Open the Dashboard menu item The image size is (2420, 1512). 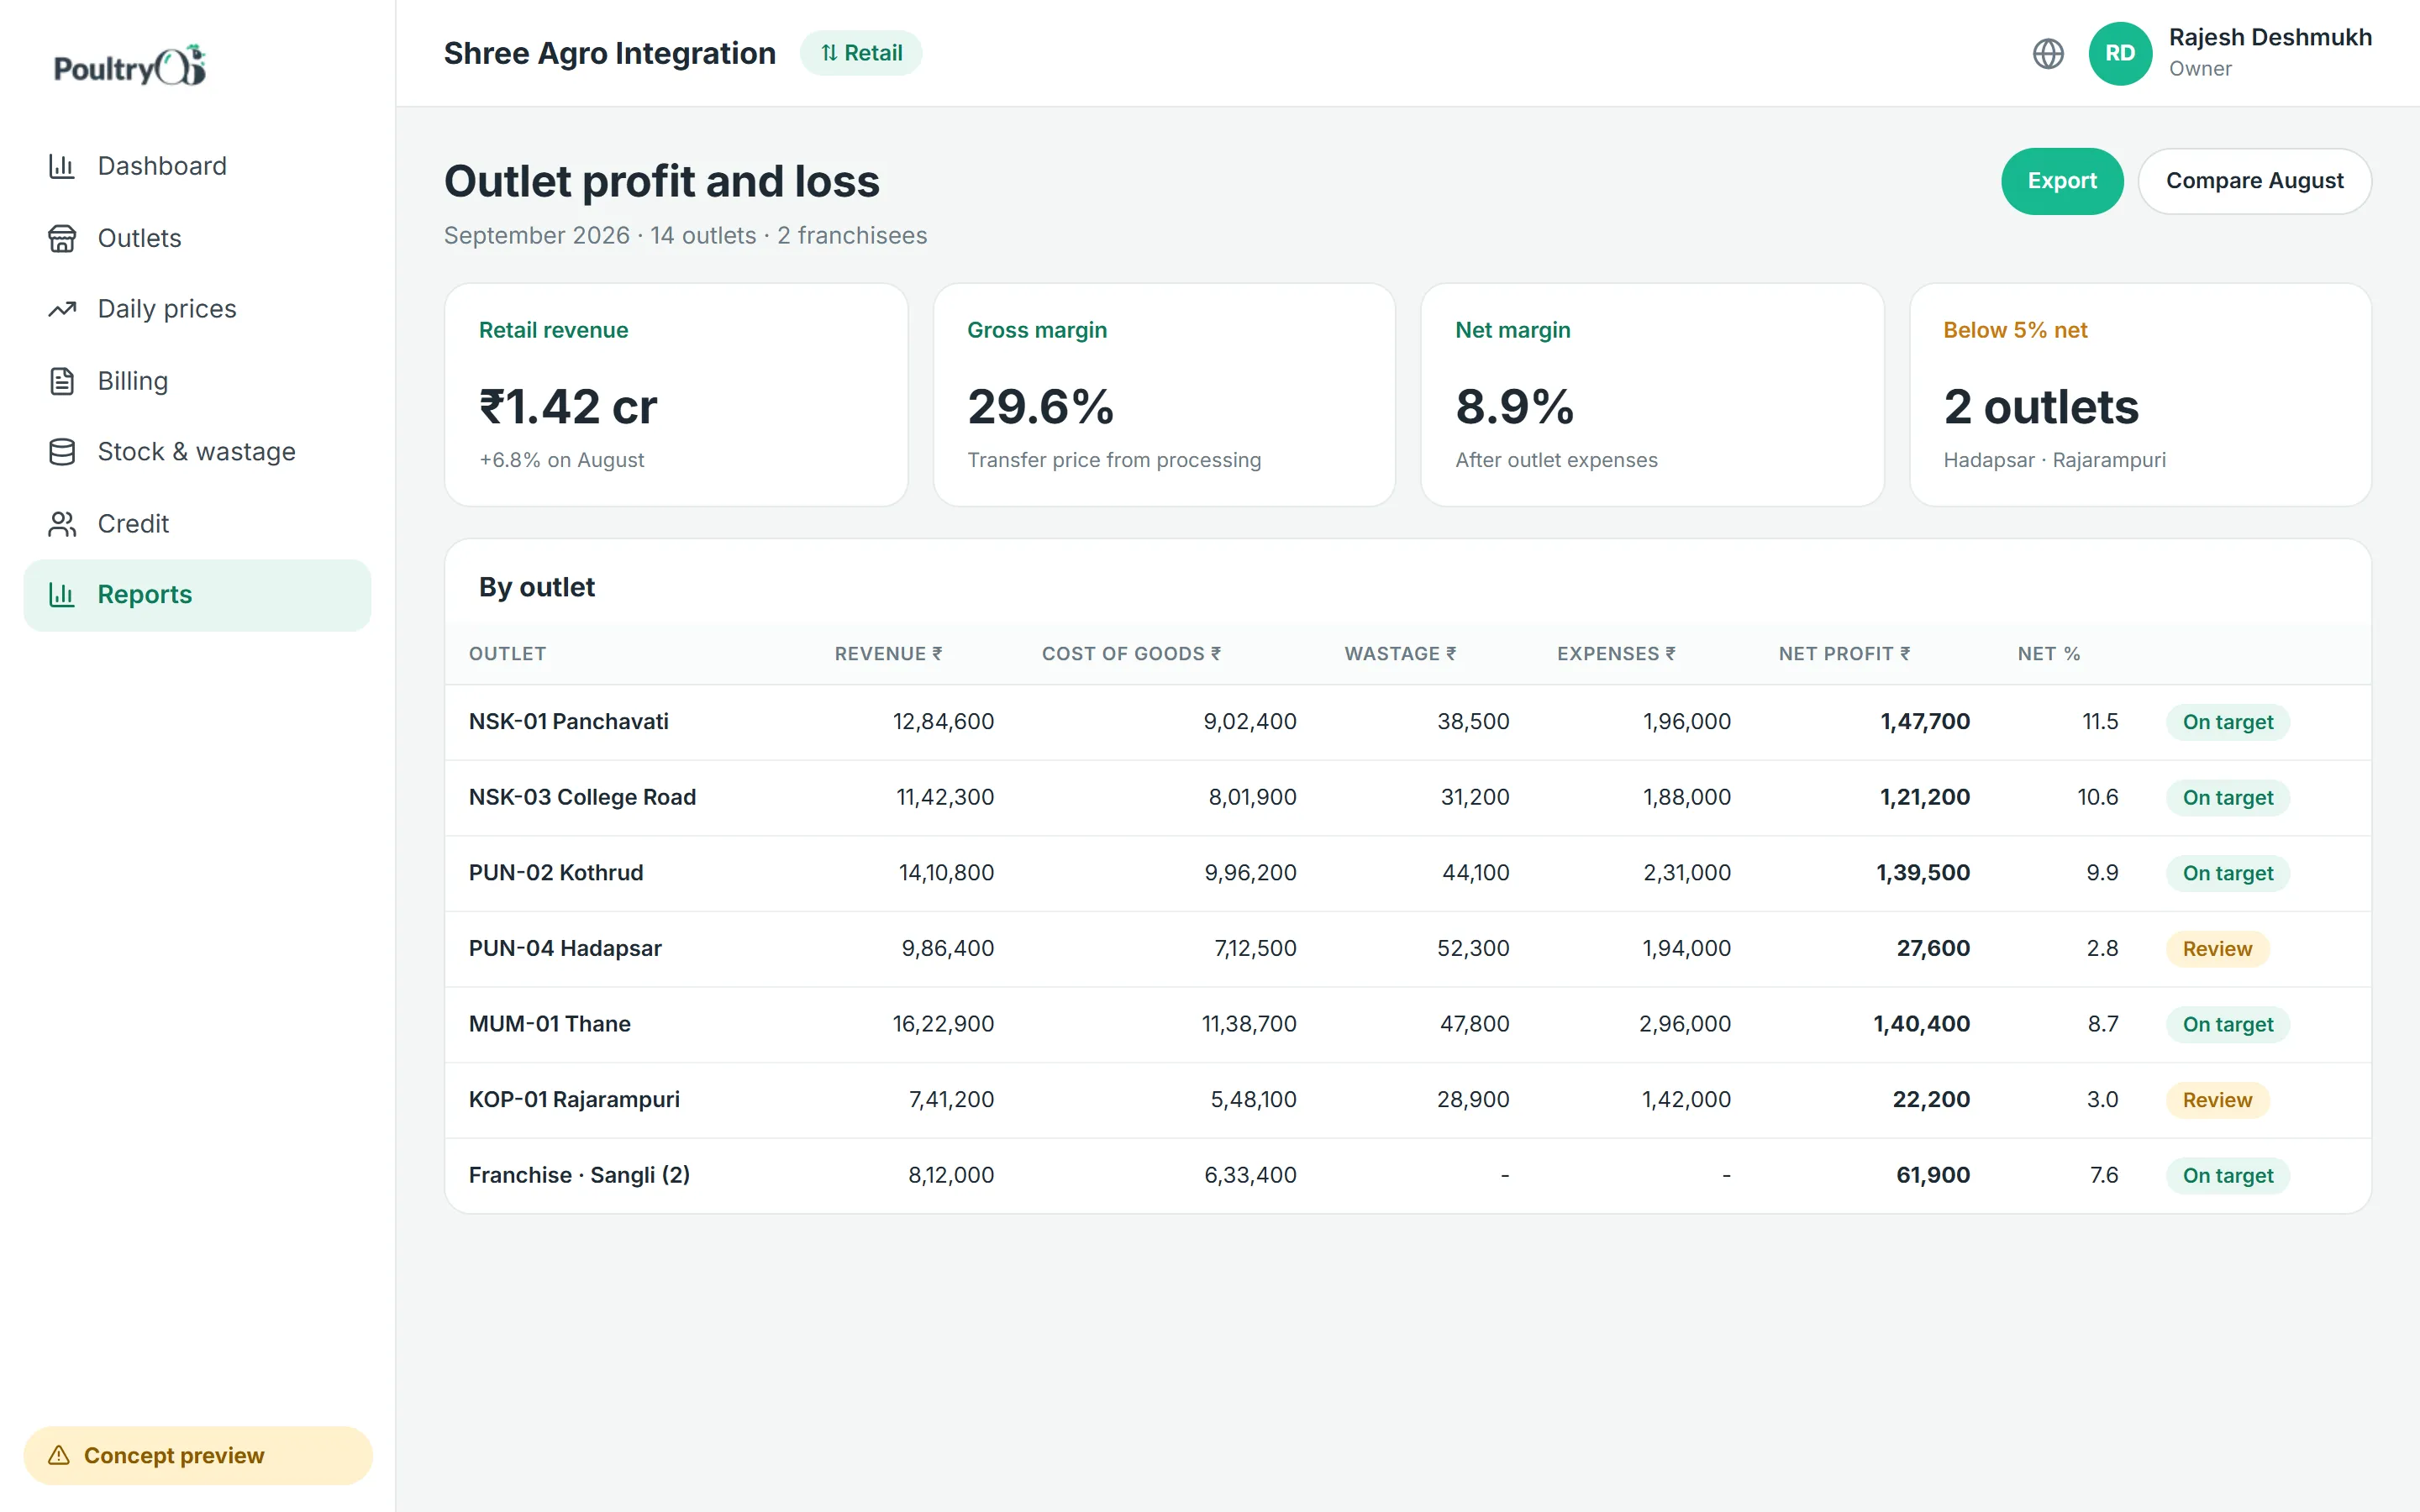click(x=197, y=166)
